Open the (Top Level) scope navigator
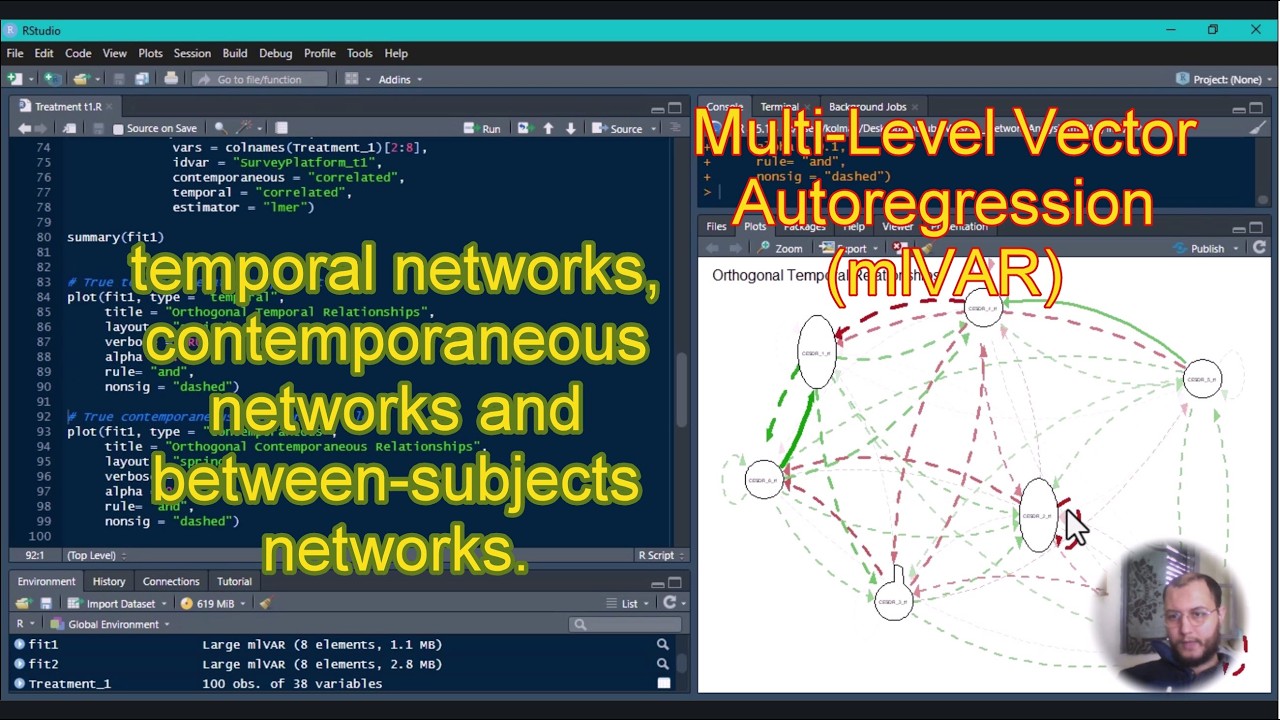 pyautogui.click(x=95, y=555)
